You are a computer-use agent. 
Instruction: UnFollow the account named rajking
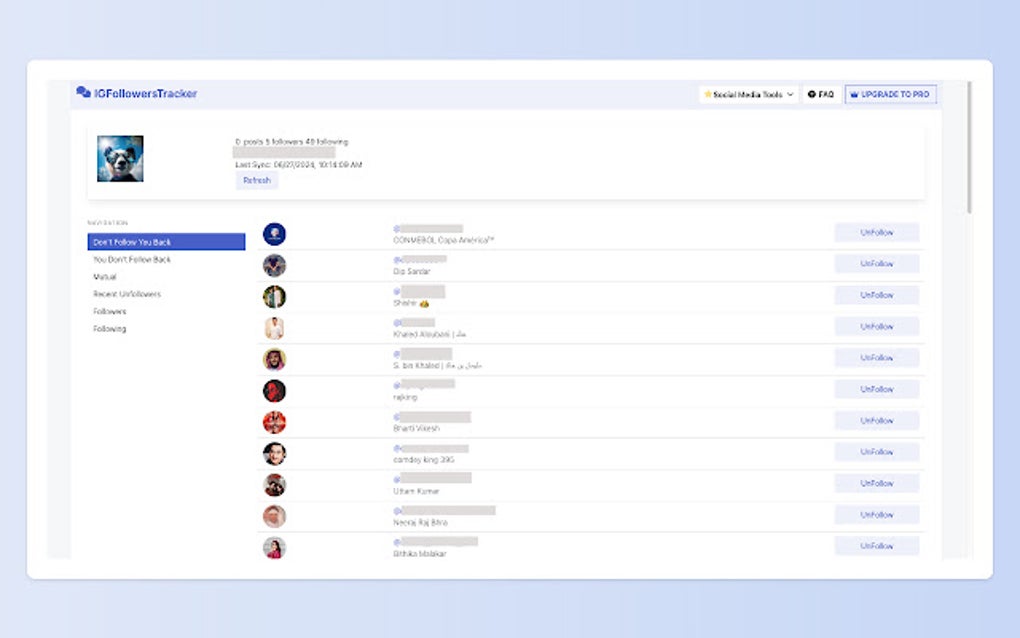pyautogui.click(x=877, y=389)
